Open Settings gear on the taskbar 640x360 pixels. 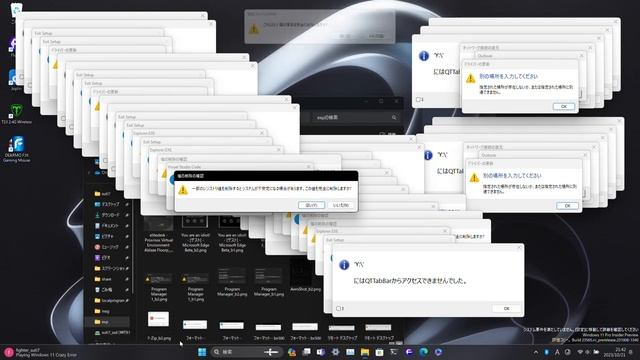[x=335, y=352]
